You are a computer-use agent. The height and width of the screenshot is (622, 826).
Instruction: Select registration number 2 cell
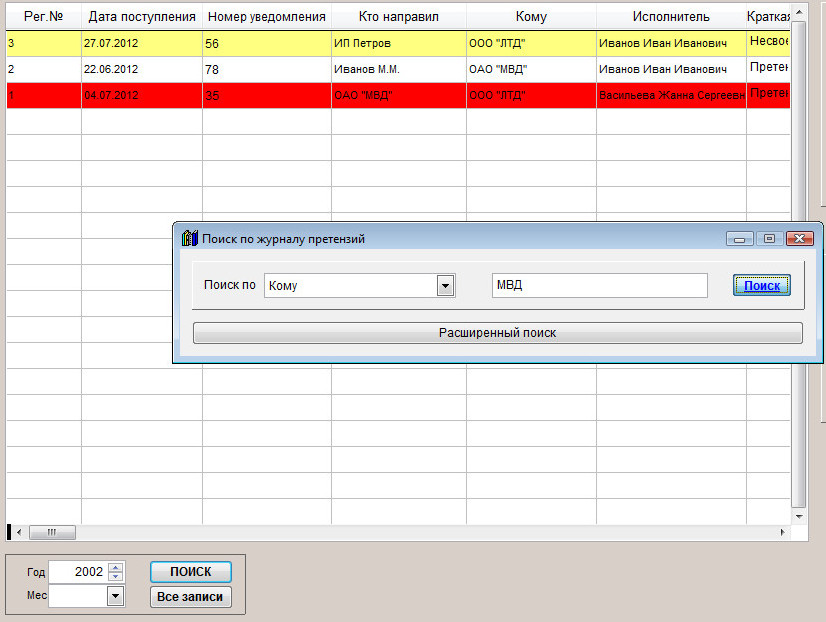point(44,69)
